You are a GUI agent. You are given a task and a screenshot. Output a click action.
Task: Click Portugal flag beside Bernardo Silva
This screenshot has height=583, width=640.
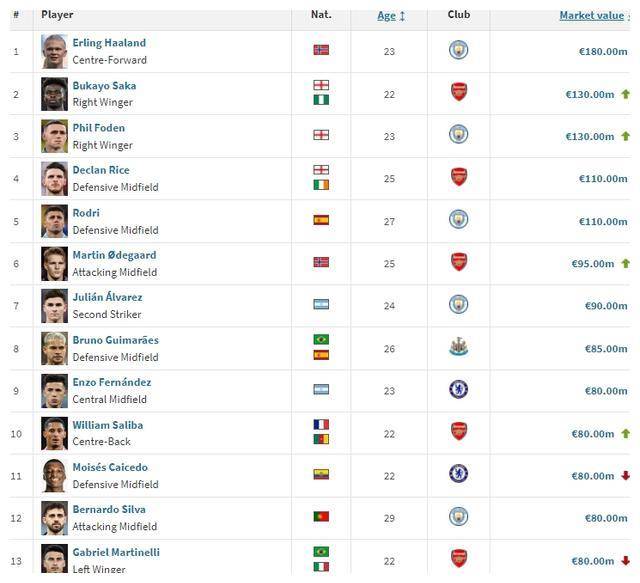pos(321,517)
